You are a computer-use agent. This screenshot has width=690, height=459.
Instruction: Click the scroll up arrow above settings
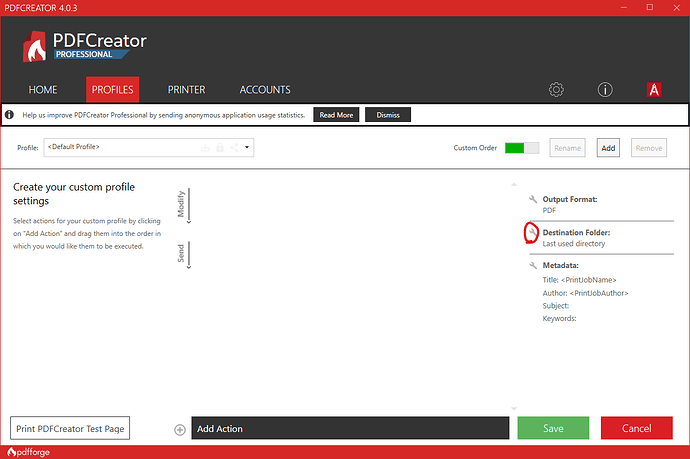(x=514, y=184)
